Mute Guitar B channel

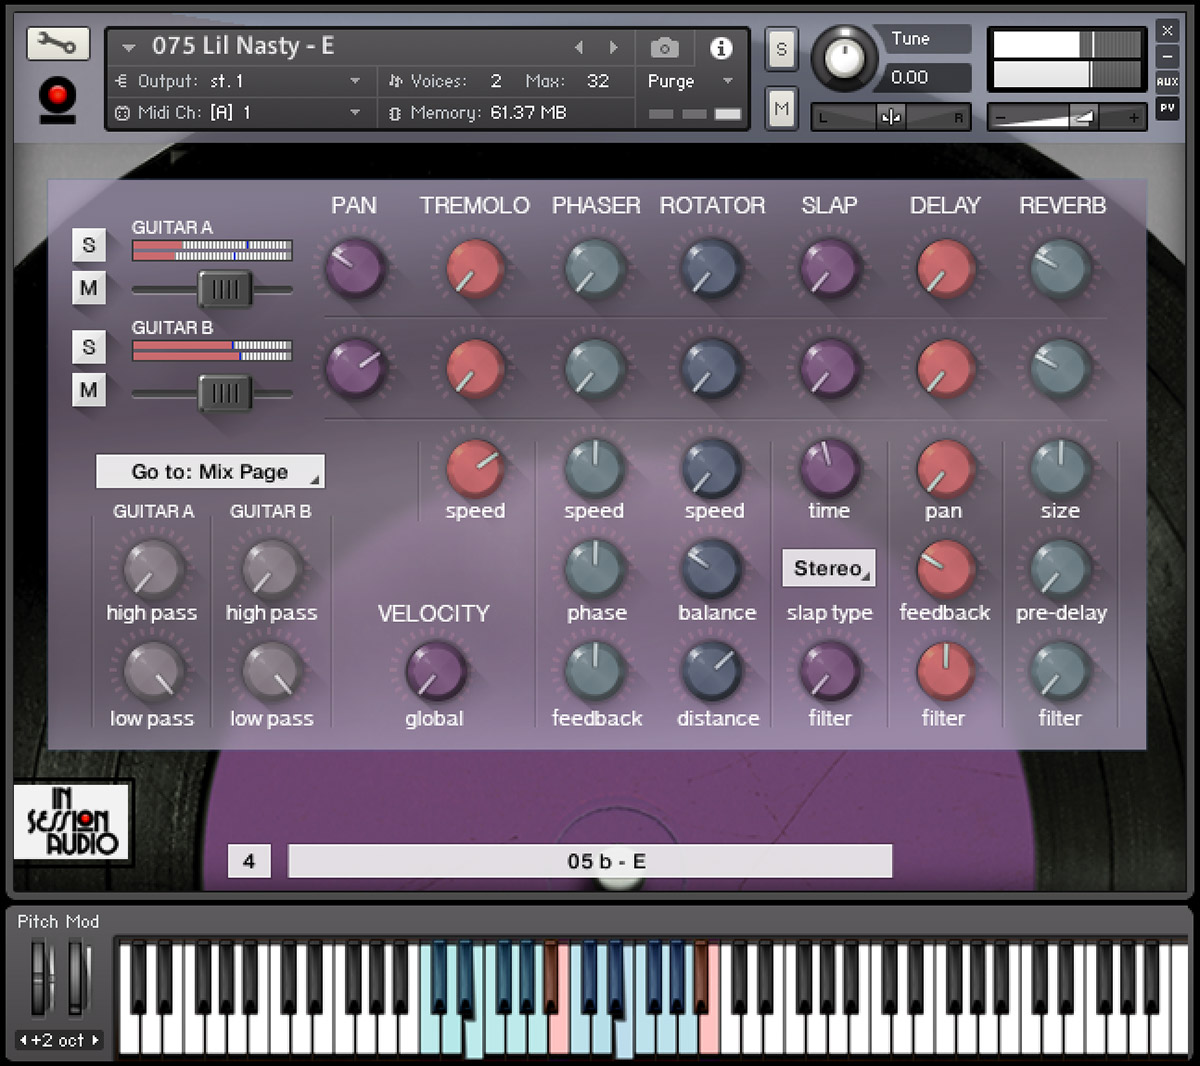(89, 389)
